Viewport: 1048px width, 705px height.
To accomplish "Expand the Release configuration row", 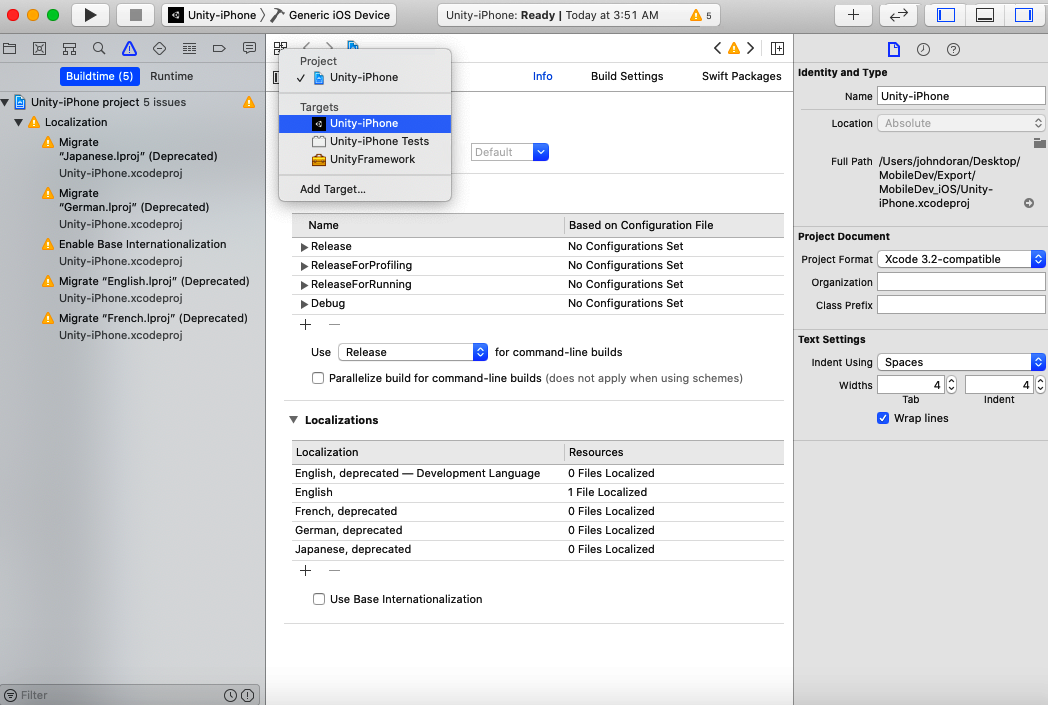I will click(x=304, y=247).
